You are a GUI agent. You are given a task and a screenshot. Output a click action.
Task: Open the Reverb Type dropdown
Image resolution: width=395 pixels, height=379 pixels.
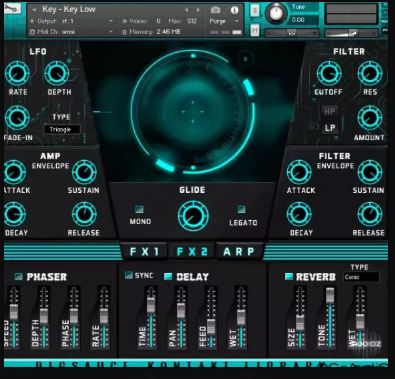(361, 277)
